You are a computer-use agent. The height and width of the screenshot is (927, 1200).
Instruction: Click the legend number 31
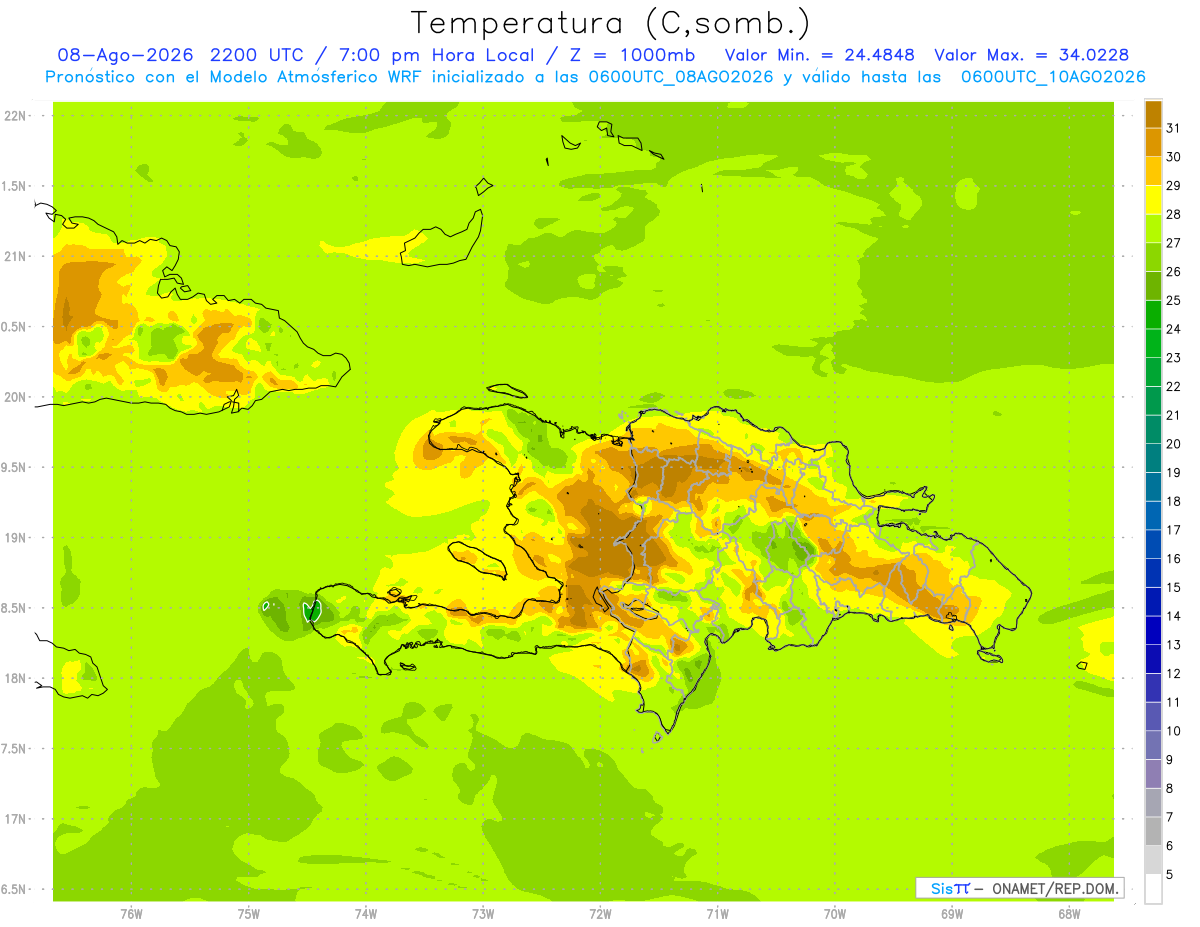click(x=1174, y=128)
